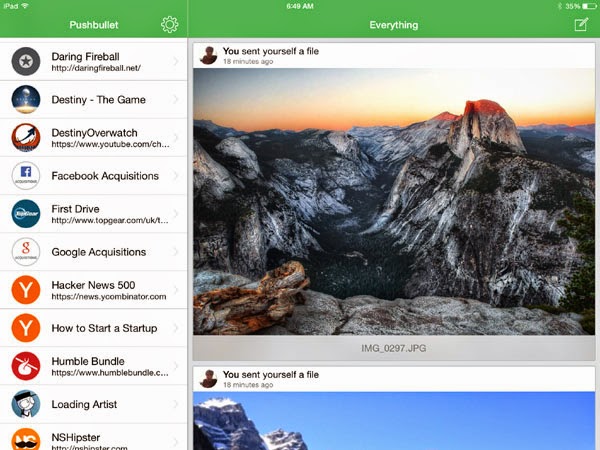Tap the Google Acquisitions channel icon
Screen dimensions: 600x450
tap(26, 252)
